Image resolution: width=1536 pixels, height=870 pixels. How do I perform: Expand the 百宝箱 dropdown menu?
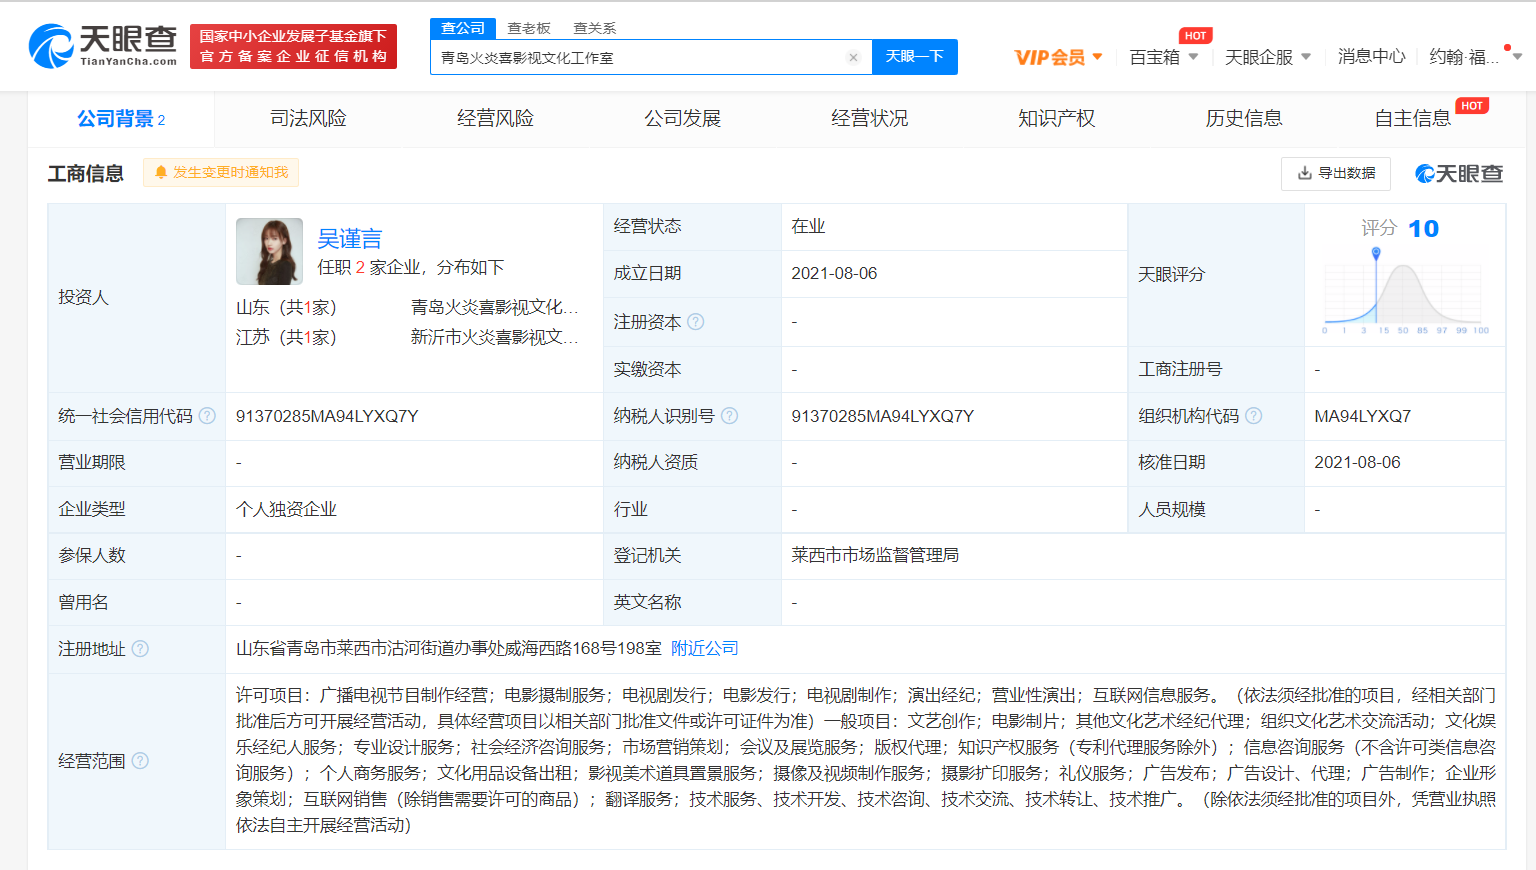[x=1163, y=57]
